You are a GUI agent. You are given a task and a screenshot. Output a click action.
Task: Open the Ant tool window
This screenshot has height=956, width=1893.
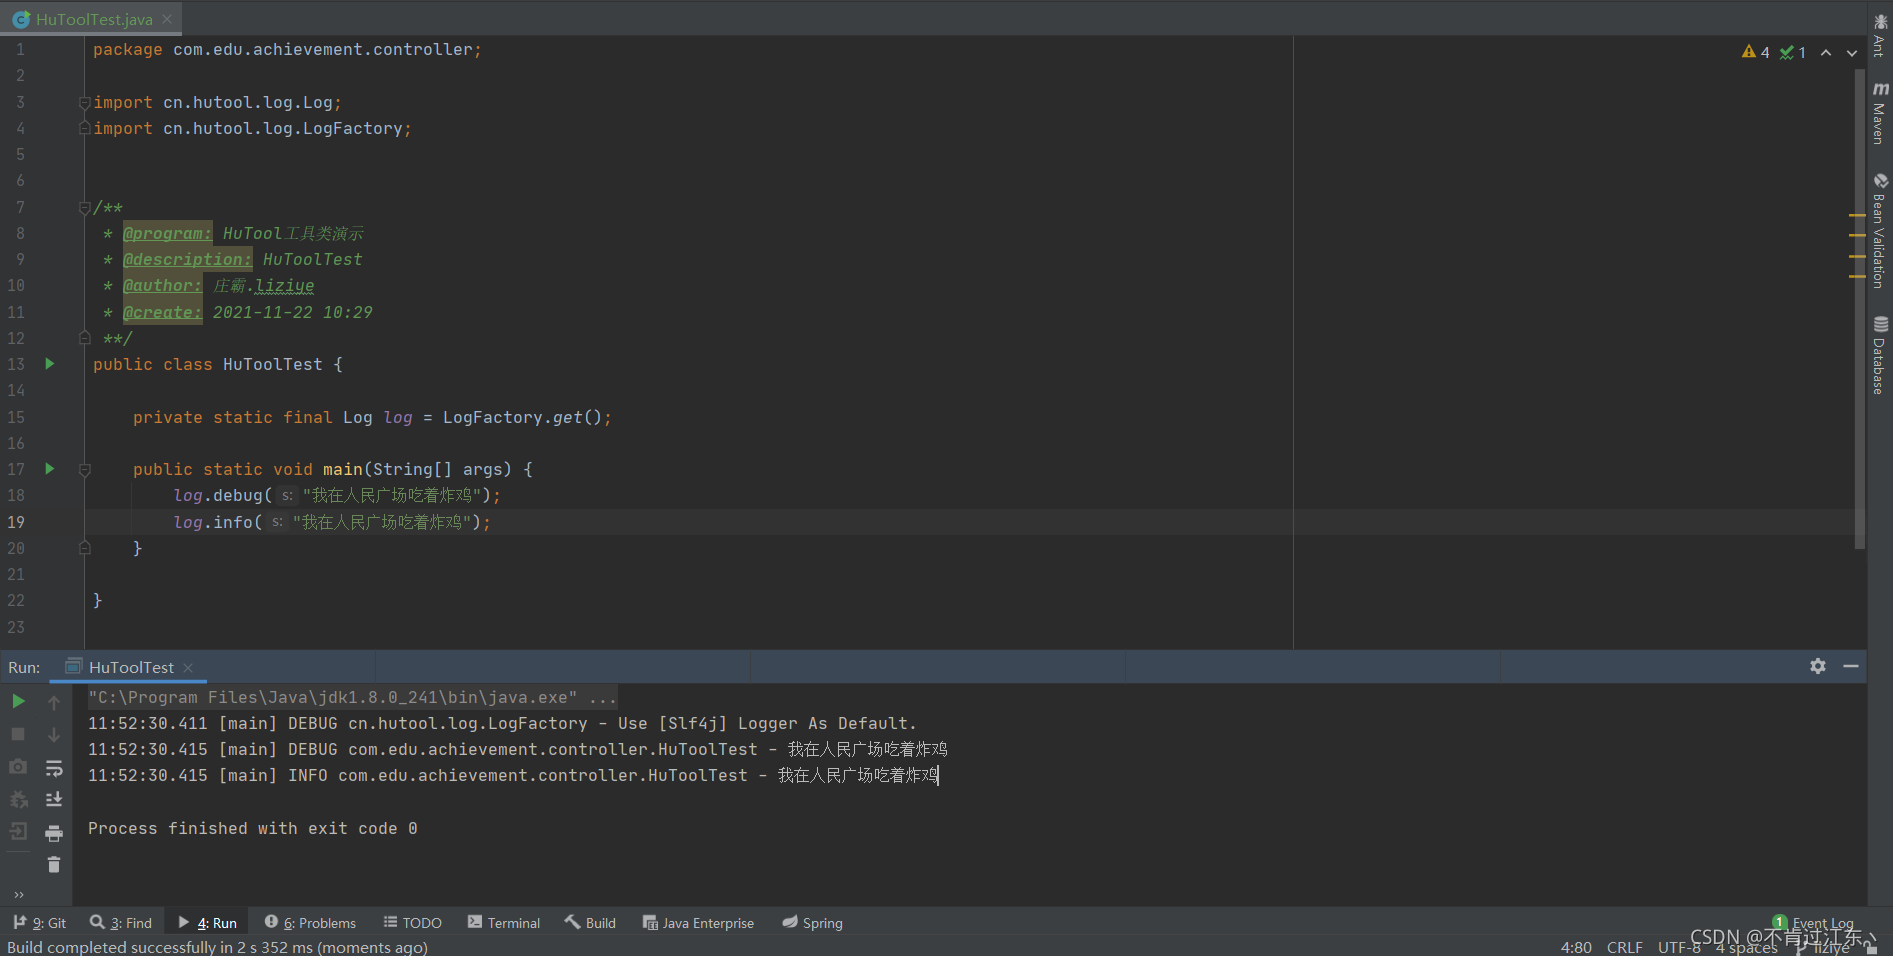(1880, 35)
